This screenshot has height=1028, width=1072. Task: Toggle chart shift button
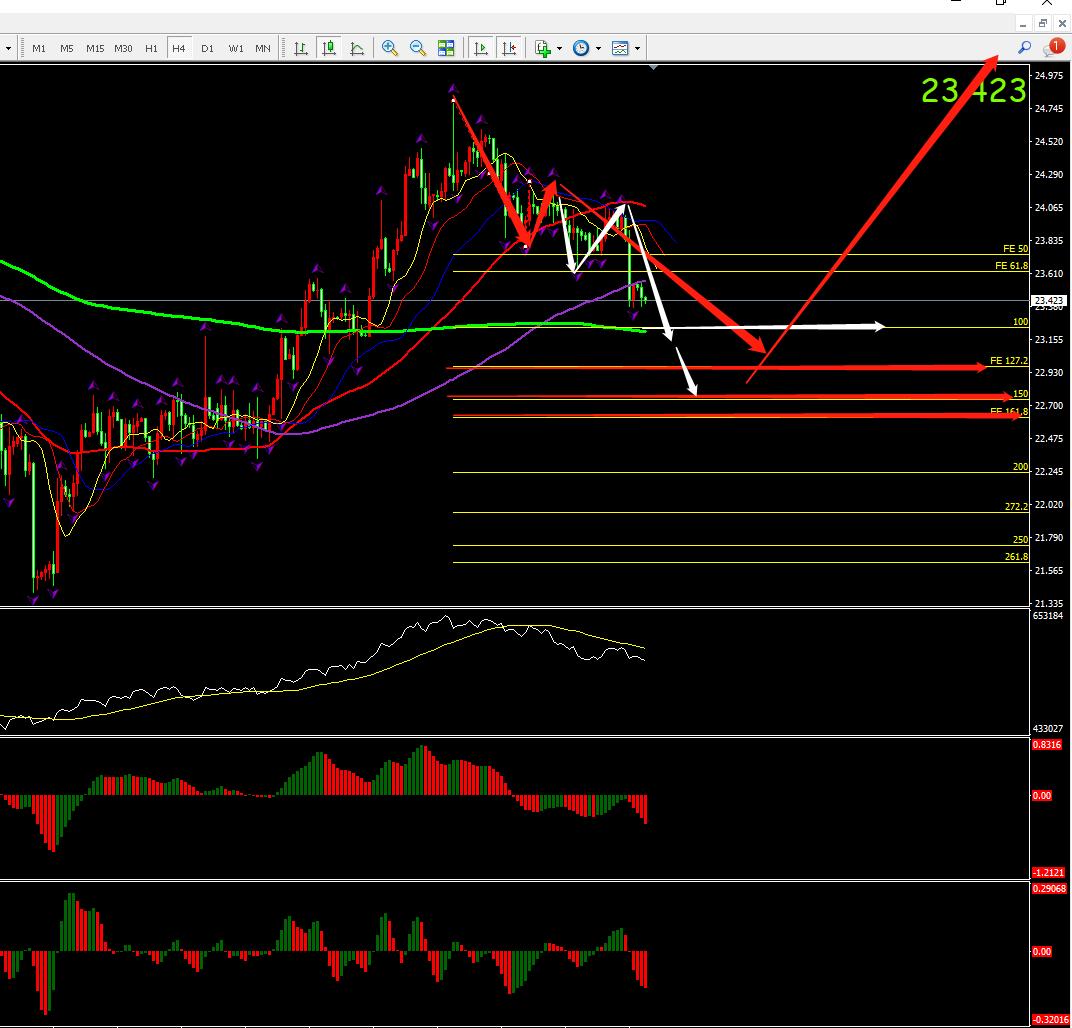pos(510,48)
